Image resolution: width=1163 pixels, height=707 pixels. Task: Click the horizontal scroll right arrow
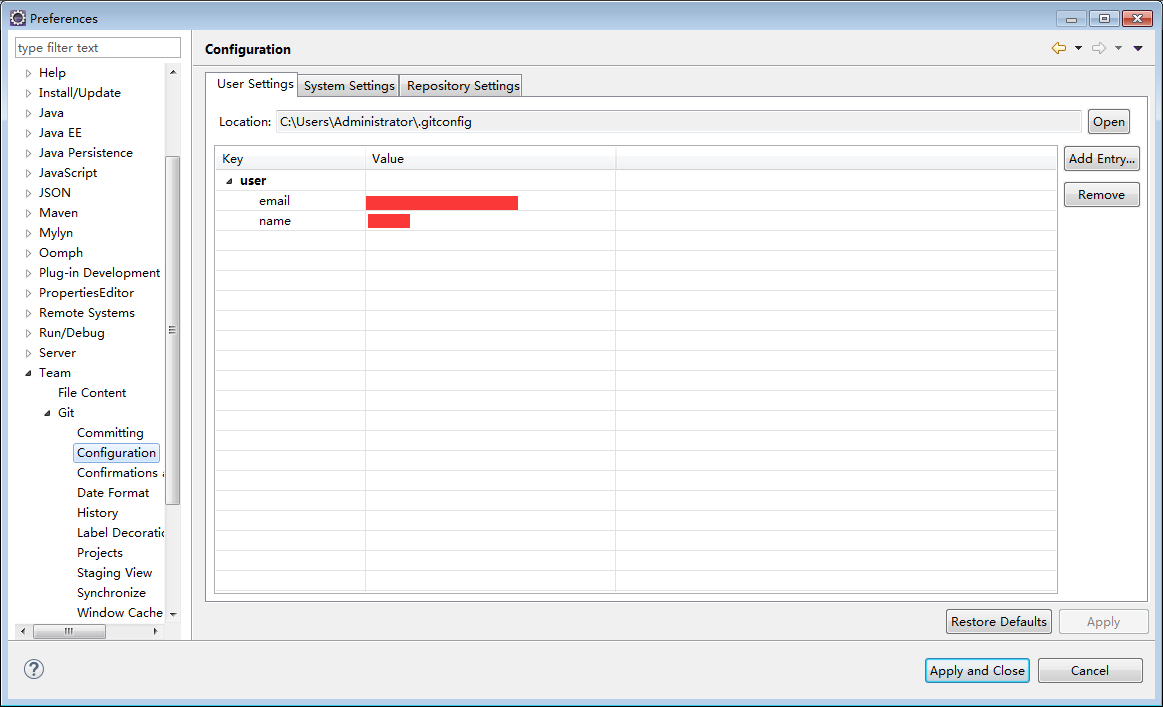coord(155,632)
